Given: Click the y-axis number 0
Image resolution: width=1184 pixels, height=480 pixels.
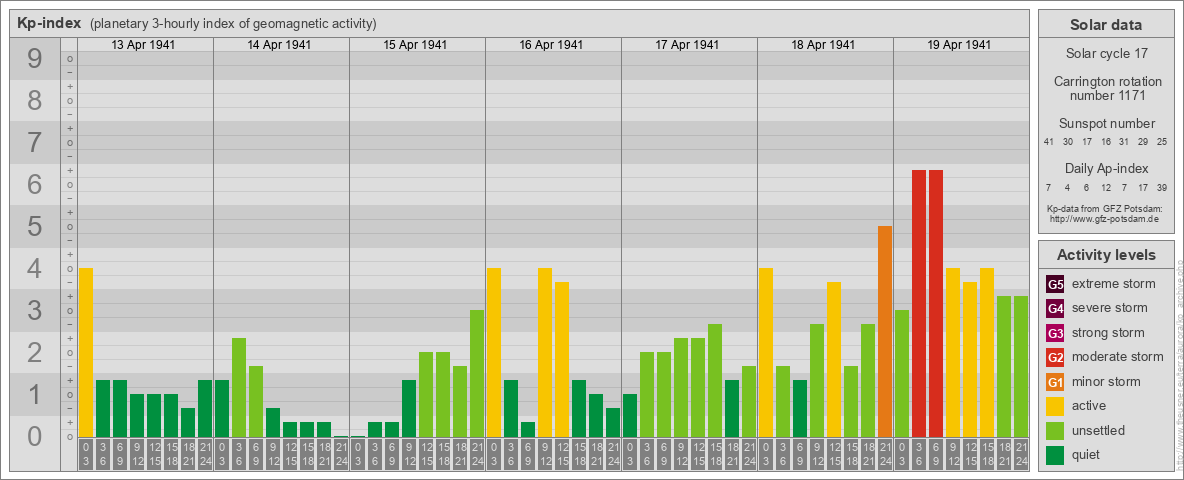Looking at the screenshot, I should (35, 436).
